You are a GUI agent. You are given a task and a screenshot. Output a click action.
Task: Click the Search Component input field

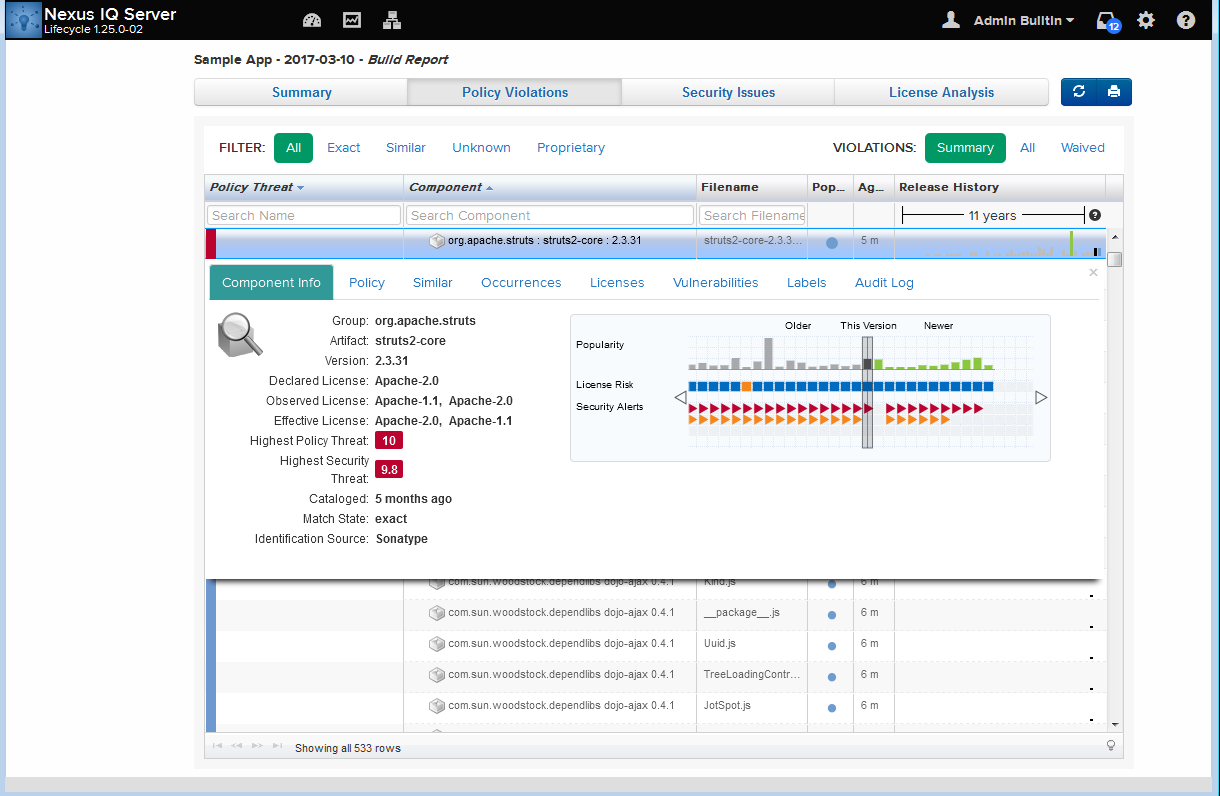549,215
